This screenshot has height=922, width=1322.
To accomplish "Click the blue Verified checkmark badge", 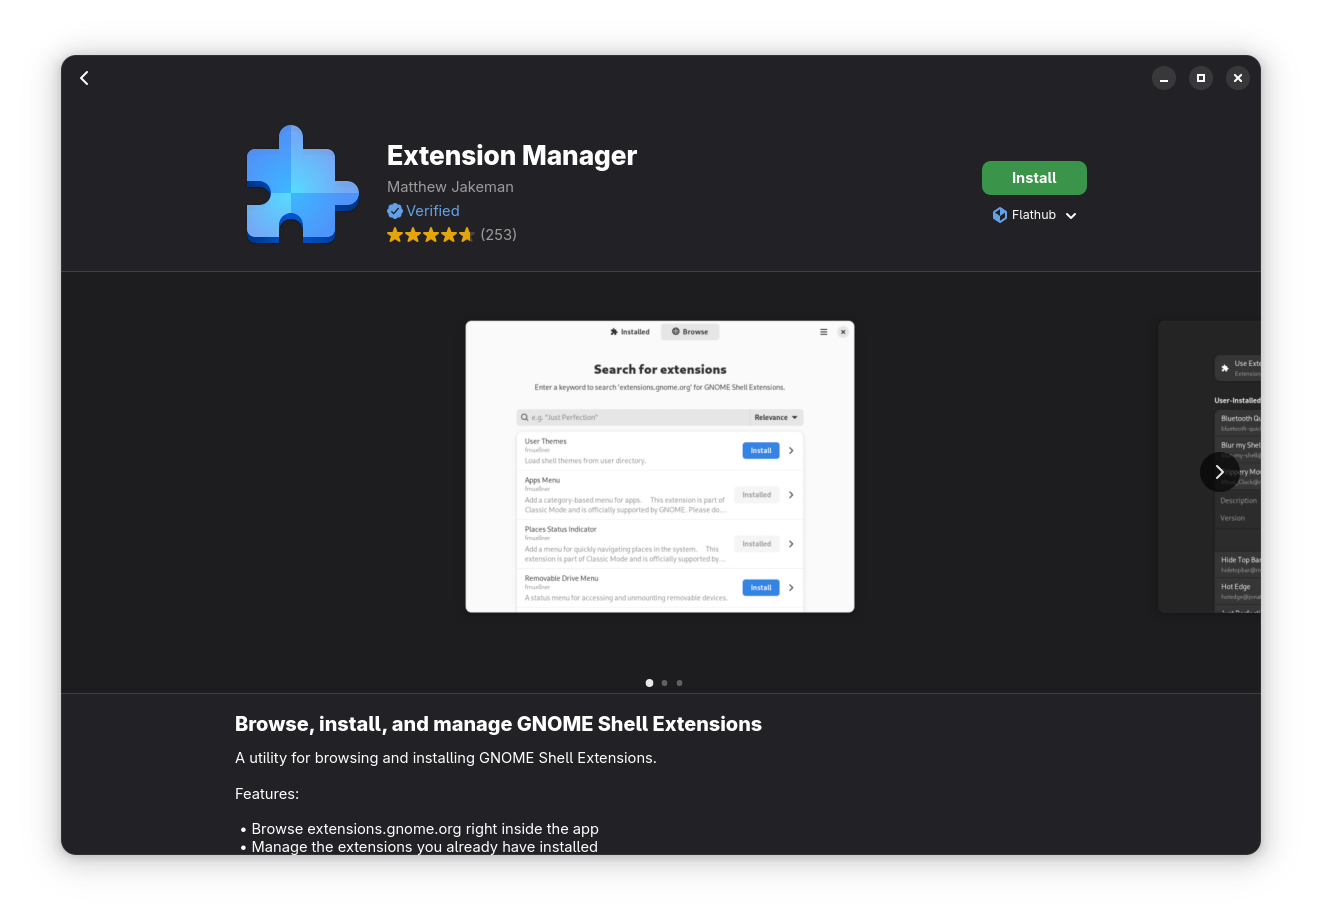I will [x=395, y=211].
